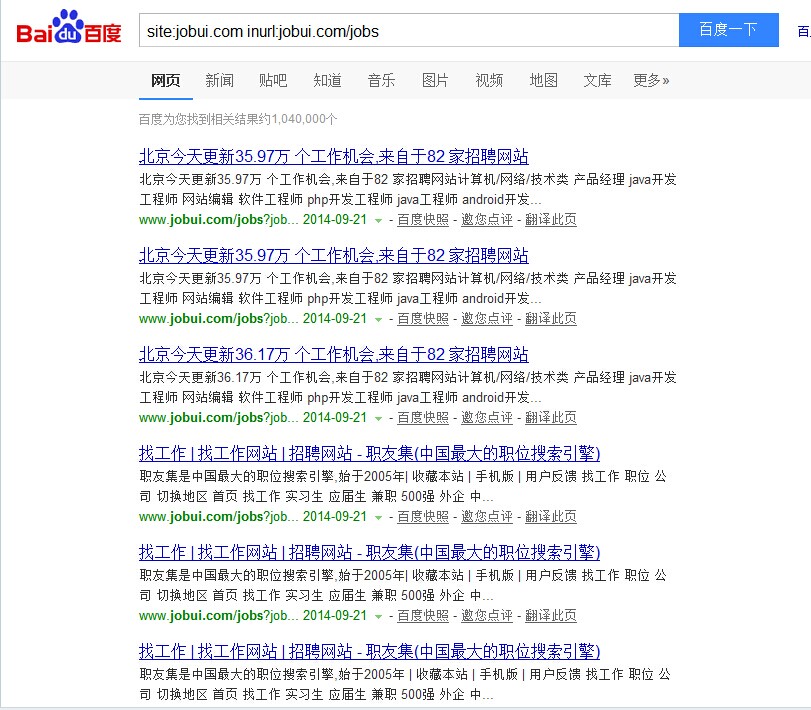Open the fifth result titled 找工作 | 找工作网站
This screenshot has width=811, height=710.
tap(369, 553)
